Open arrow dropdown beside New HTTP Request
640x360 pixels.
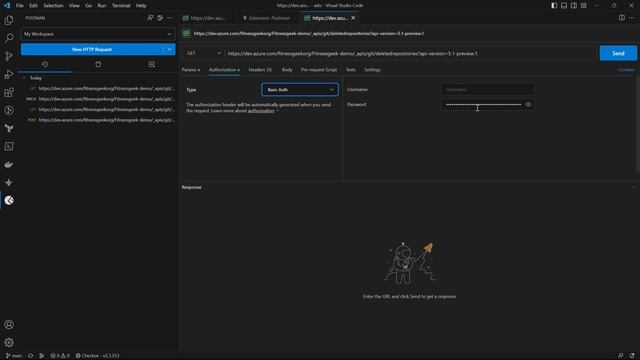pos(169,49)
